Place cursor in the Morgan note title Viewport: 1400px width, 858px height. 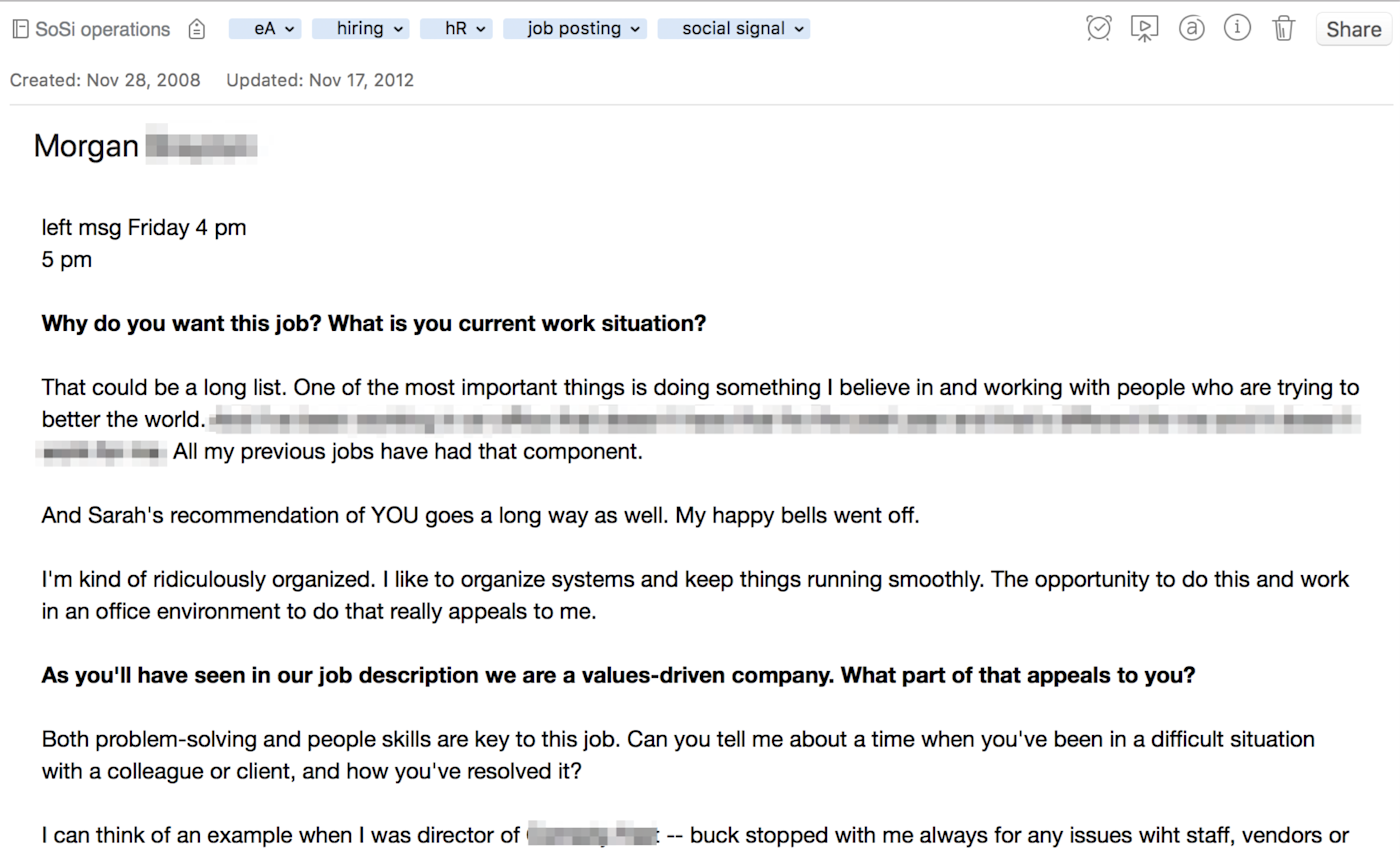87,146
